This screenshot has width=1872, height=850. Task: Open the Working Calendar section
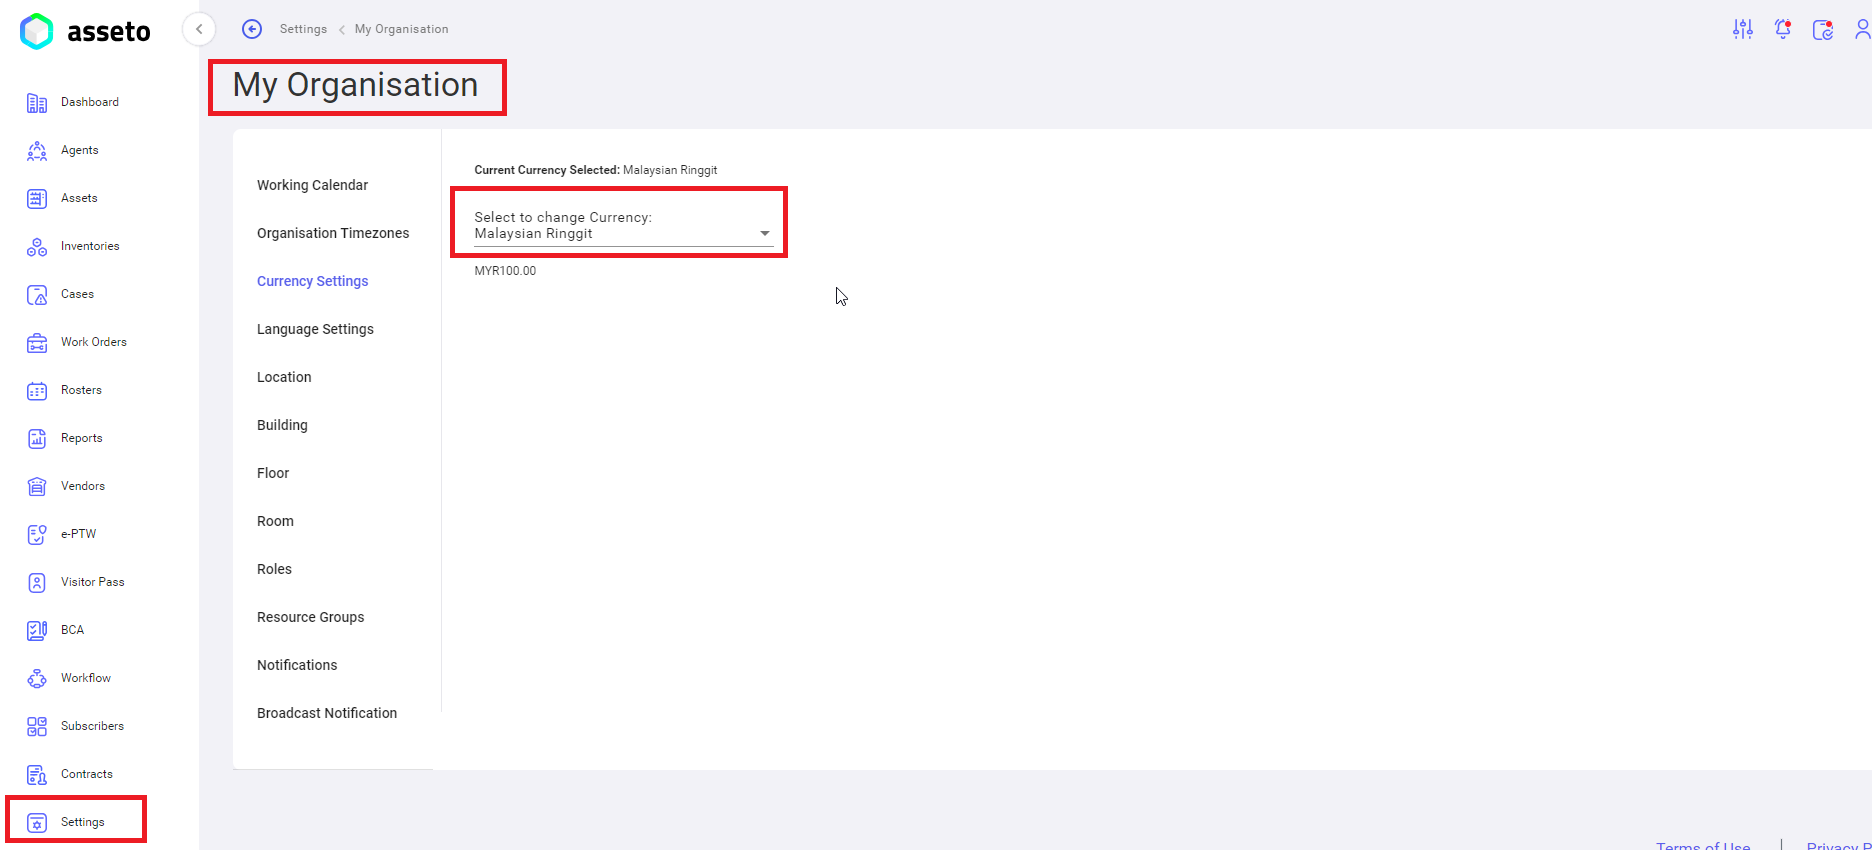coord(312,185)
